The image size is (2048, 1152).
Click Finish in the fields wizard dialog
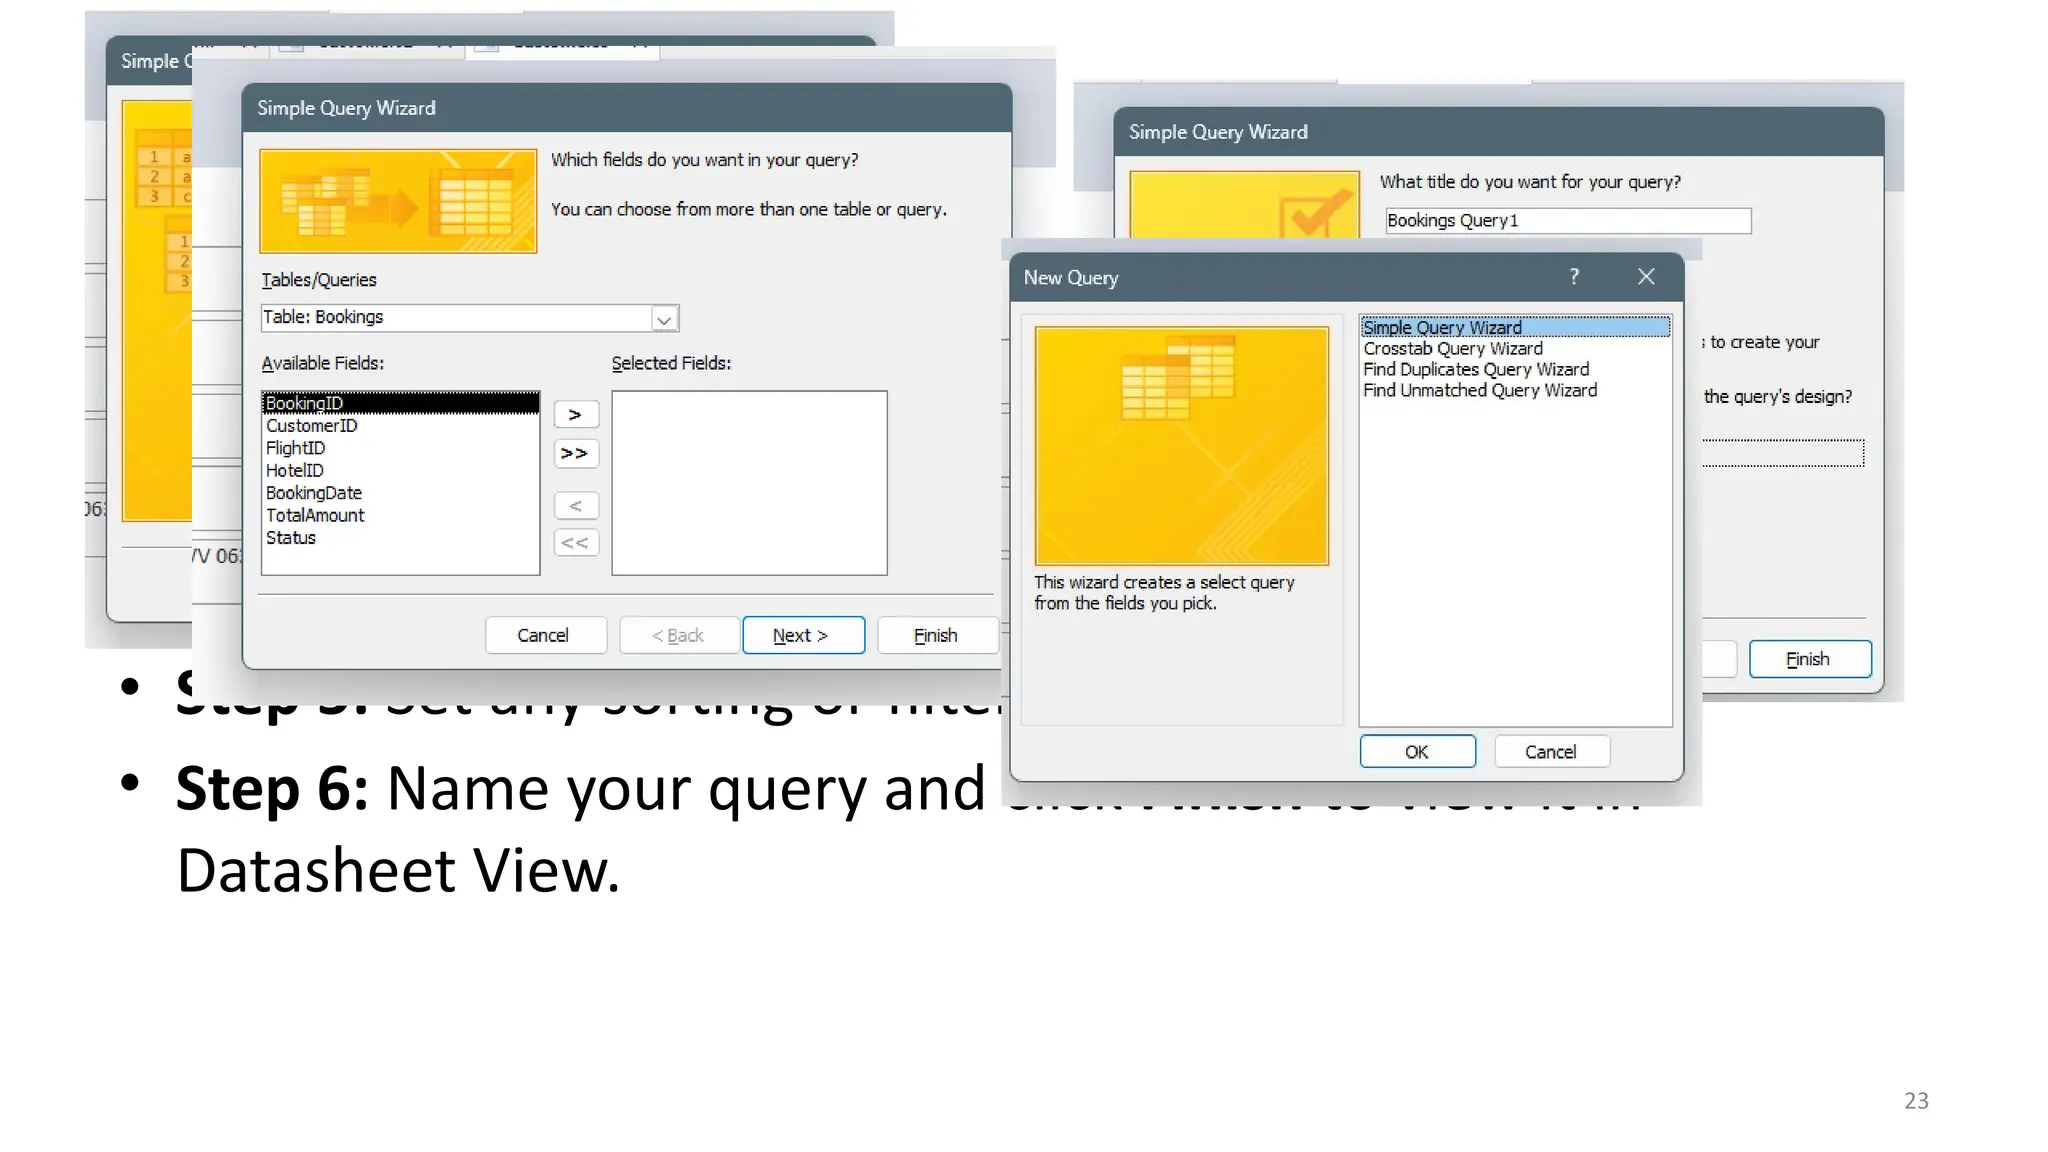click(x=937, y=636)
